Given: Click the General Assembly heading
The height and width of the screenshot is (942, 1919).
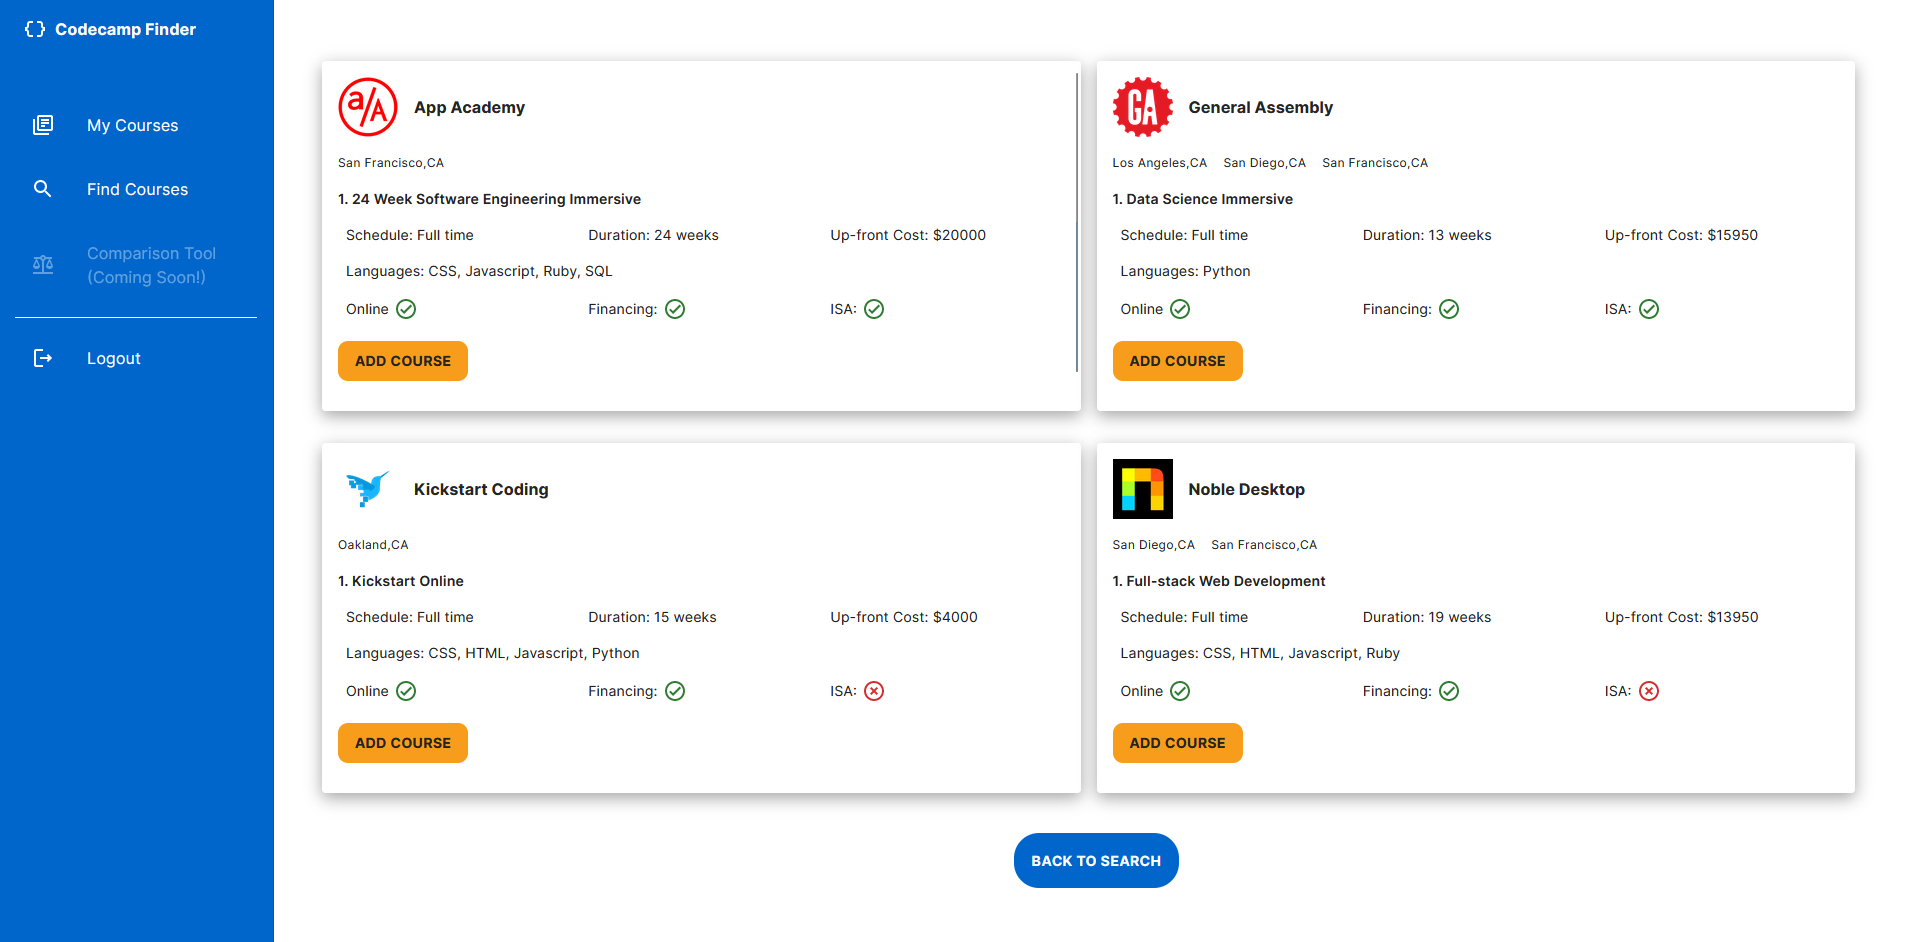Looking at the screenshot, I should coord(1260,107).
